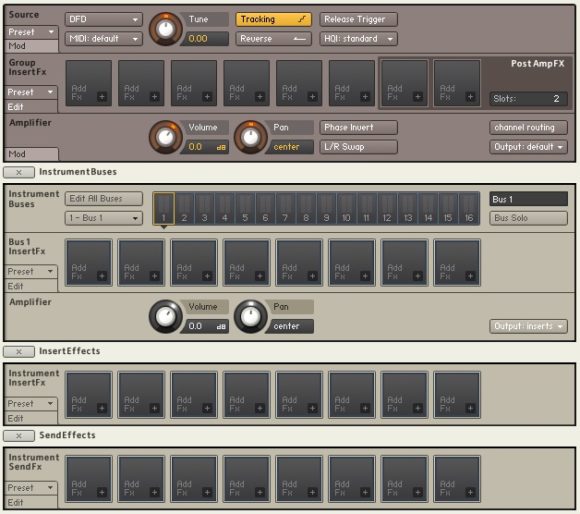Open the HQI: standard dropdown
This screenshot has width=580, height=514.
point(358,38)
